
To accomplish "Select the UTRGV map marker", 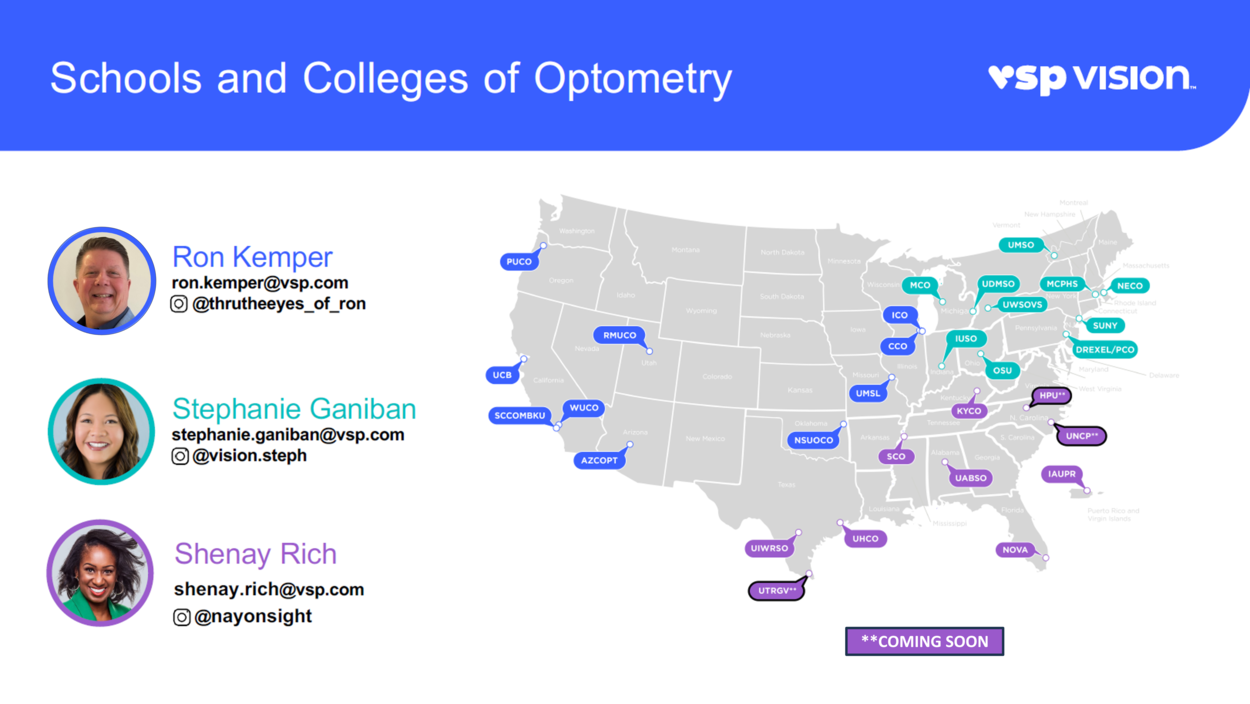I will coord(776,591).
